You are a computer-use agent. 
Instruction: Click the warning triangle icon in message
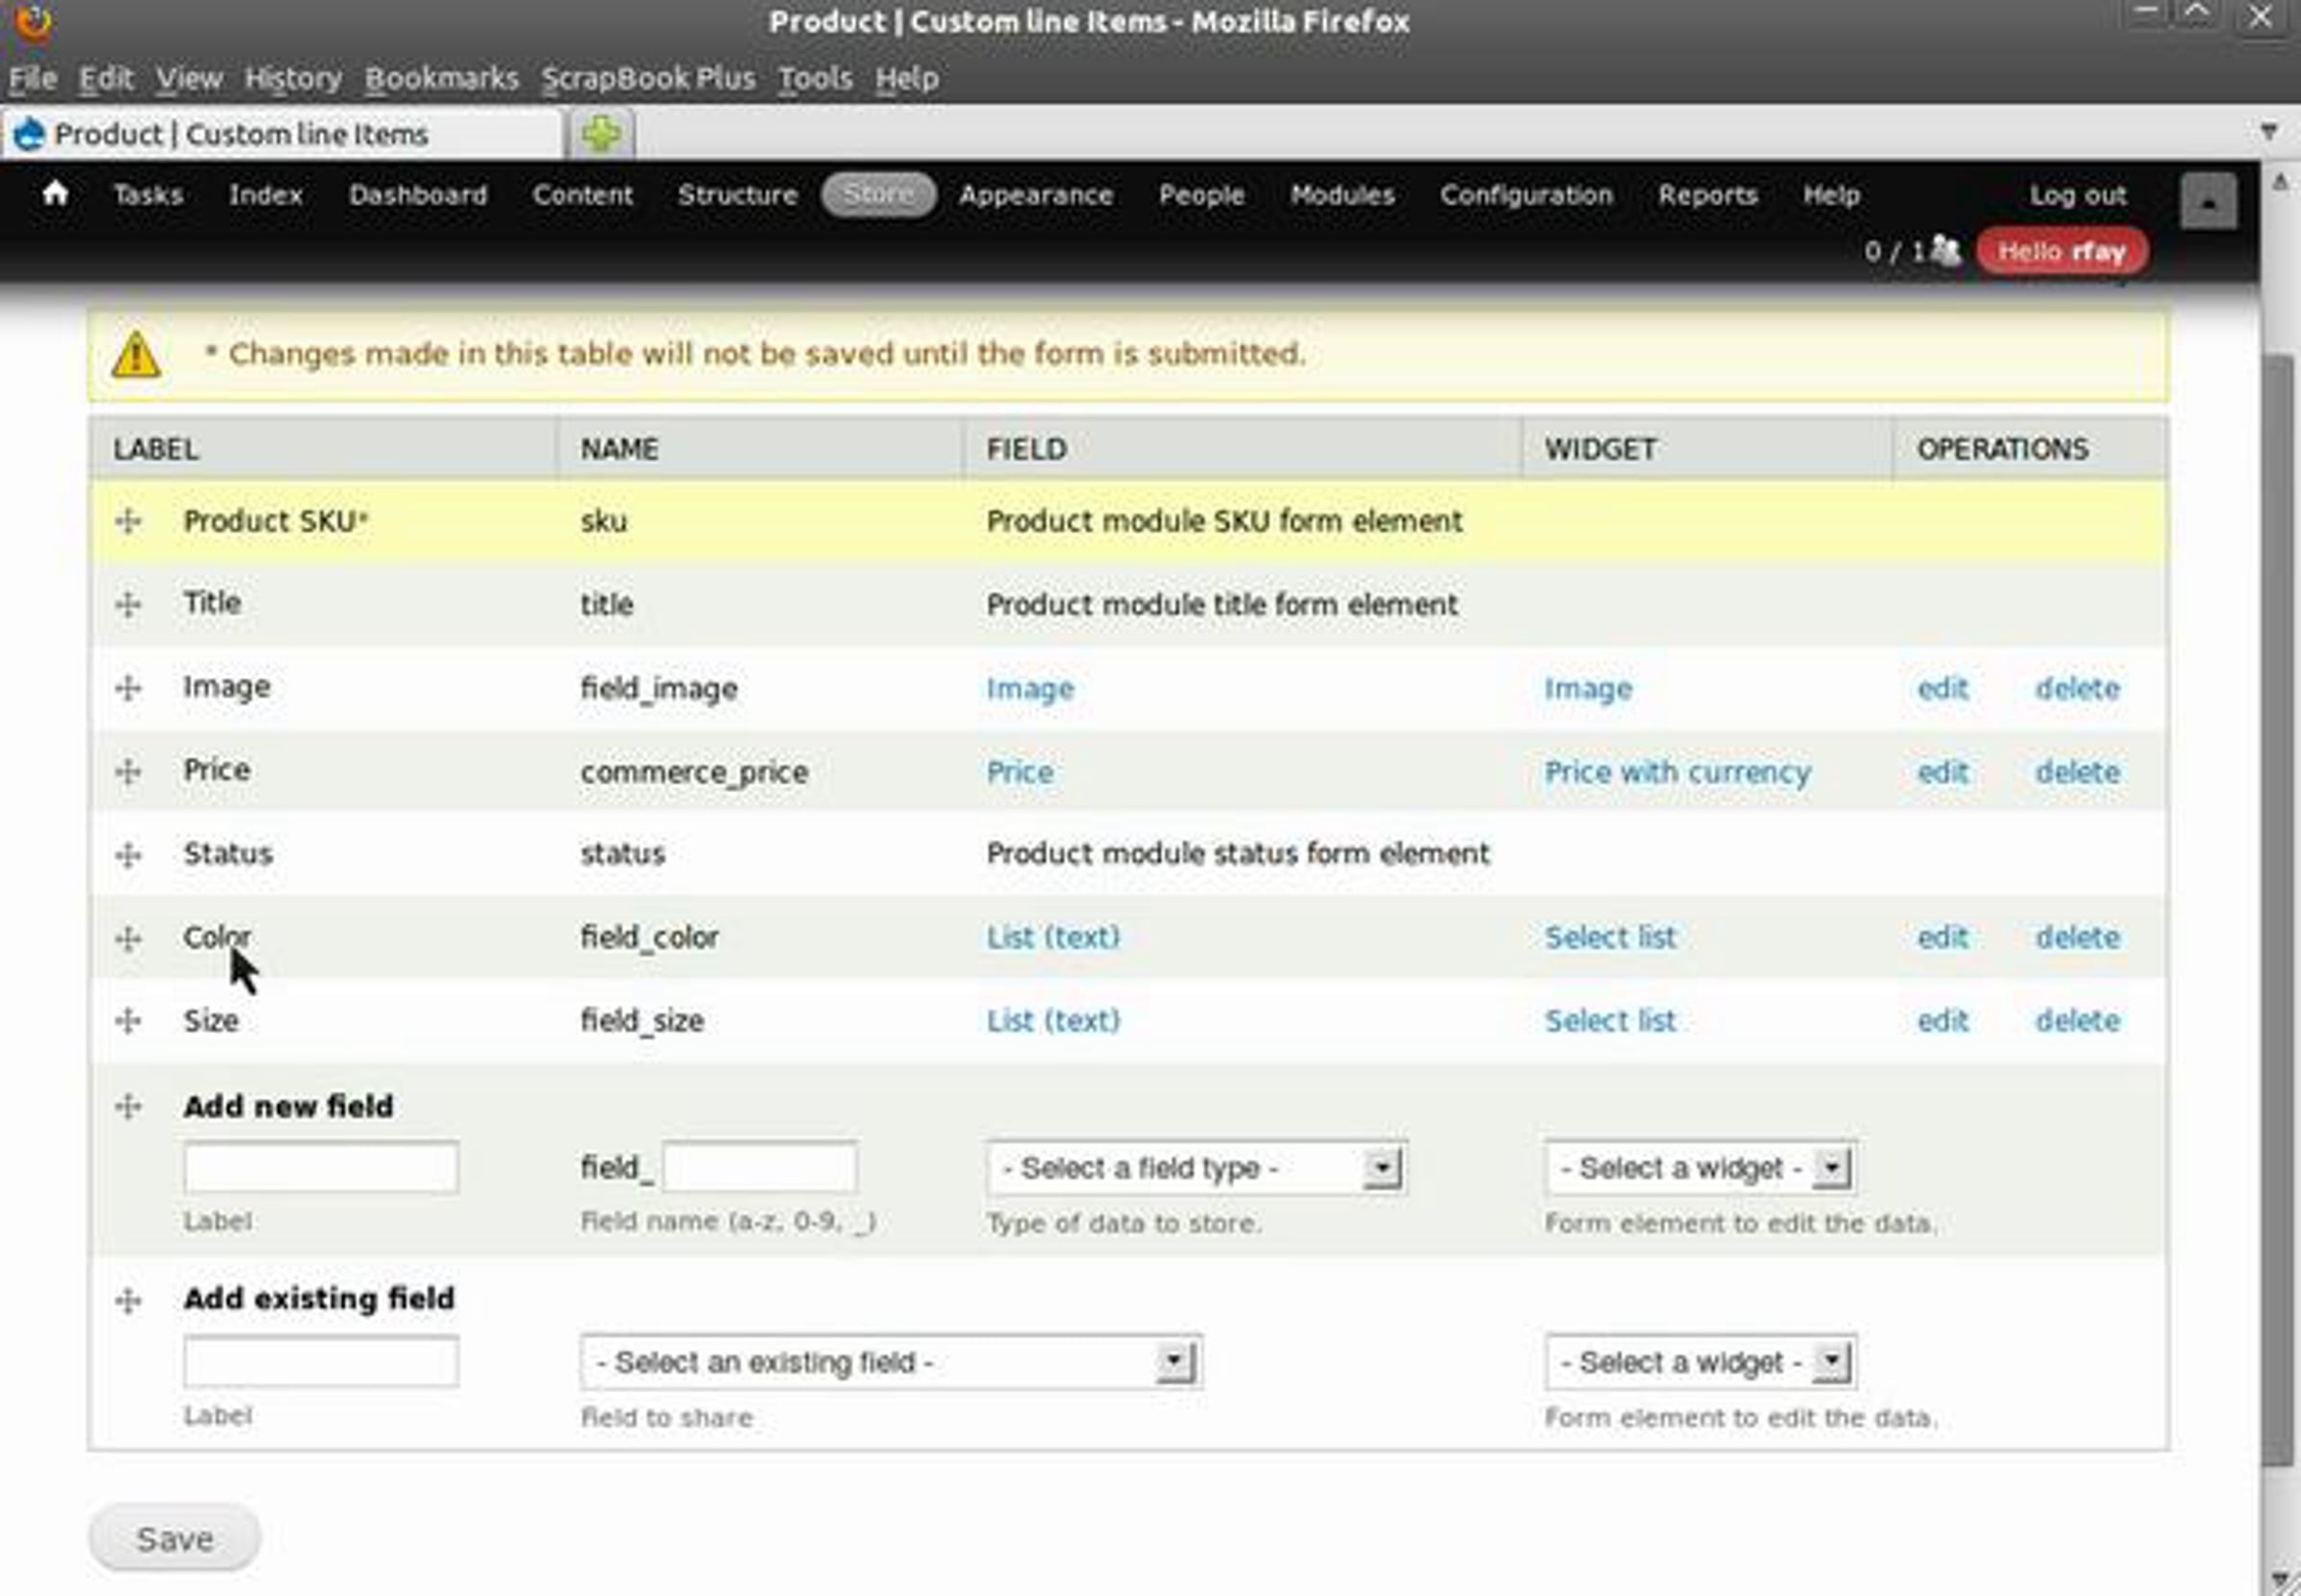136,354
